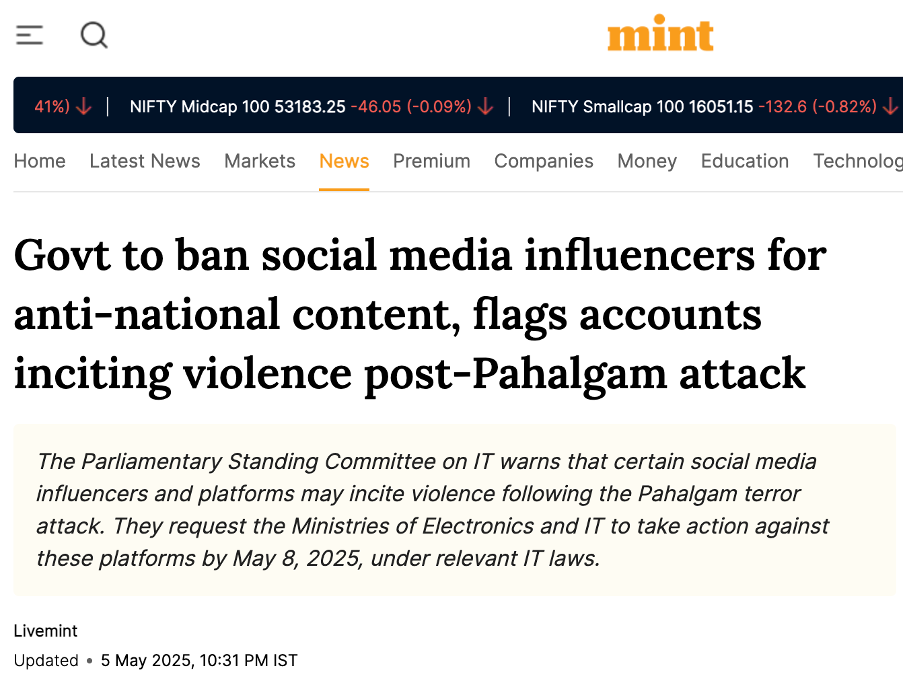Open the Latest News section
This screenshot has height=690, width=904.
[145, 161]
